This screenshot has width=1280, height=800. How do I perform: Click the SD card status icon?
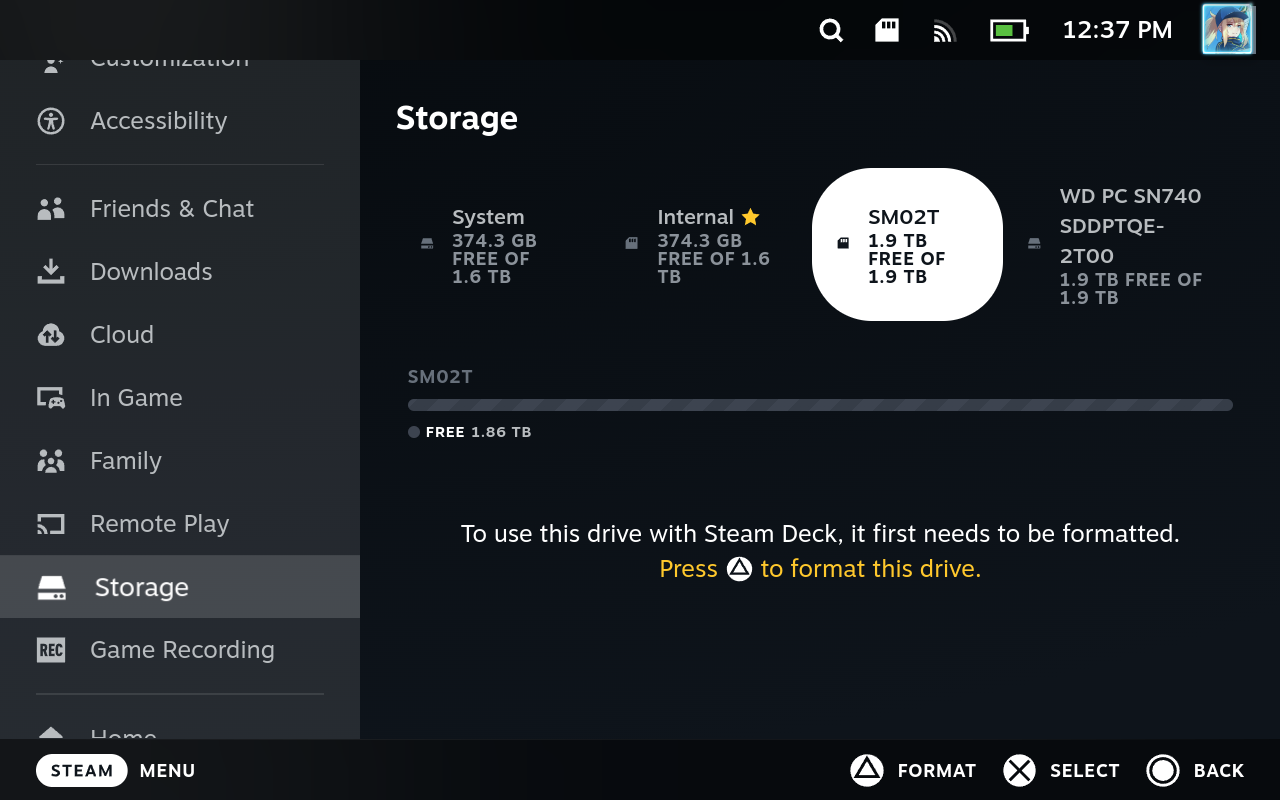887,30
